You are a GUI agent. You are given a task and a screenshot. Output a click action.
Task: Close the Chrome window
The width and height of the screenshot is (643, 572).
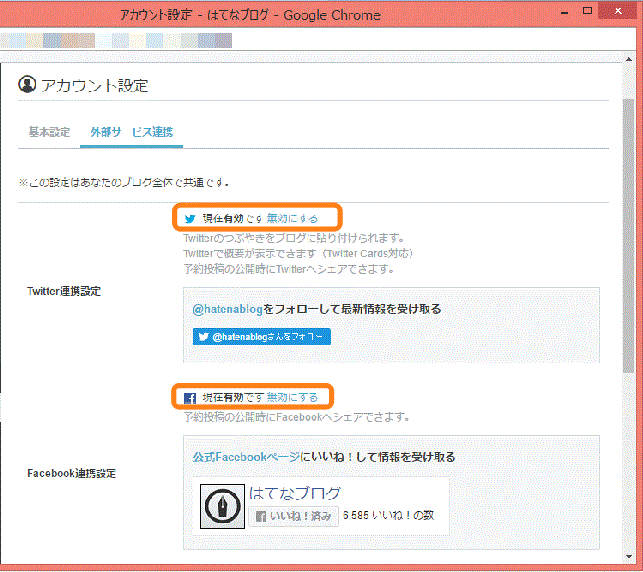click(618, 11)
